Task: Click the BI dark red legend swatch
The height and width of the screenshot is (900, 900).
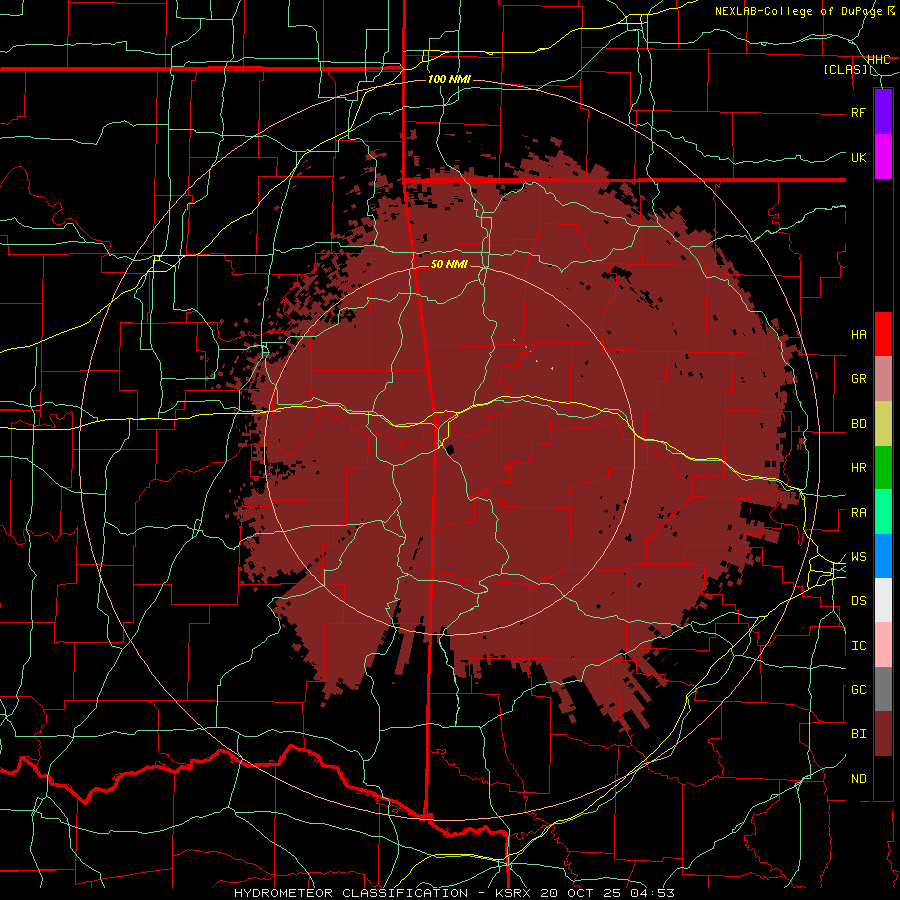Action: tap(883, 734)
